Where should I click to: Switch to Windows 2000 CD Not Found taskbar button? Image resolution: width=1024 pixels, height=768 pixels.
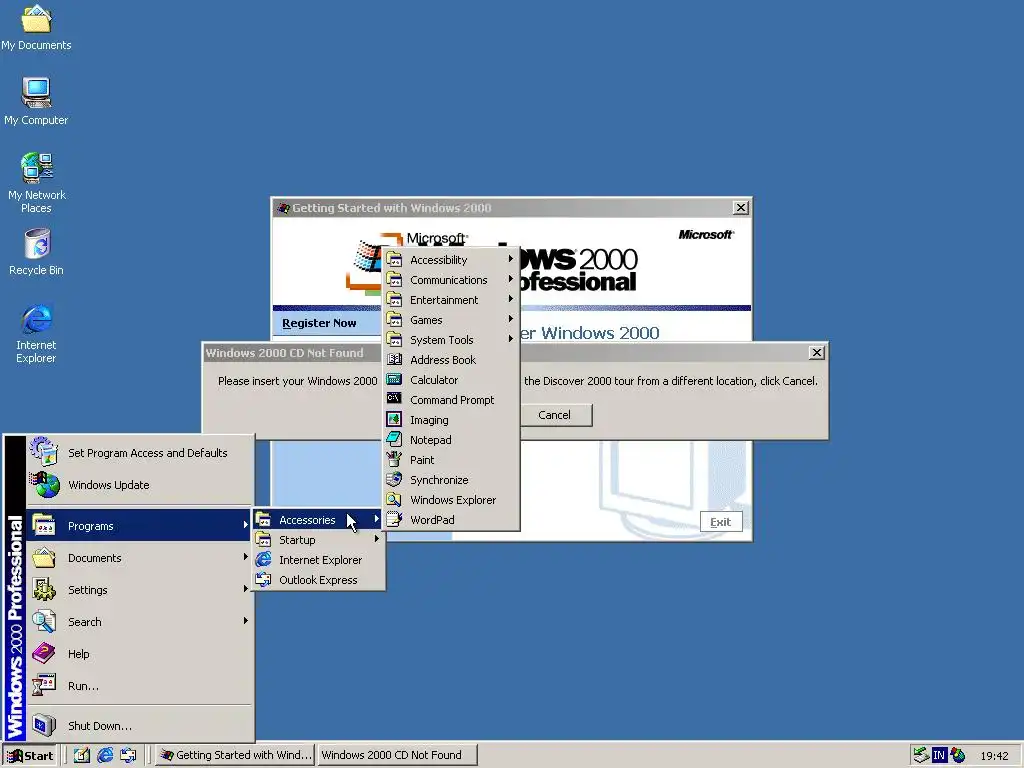click(x=398, y=755)
